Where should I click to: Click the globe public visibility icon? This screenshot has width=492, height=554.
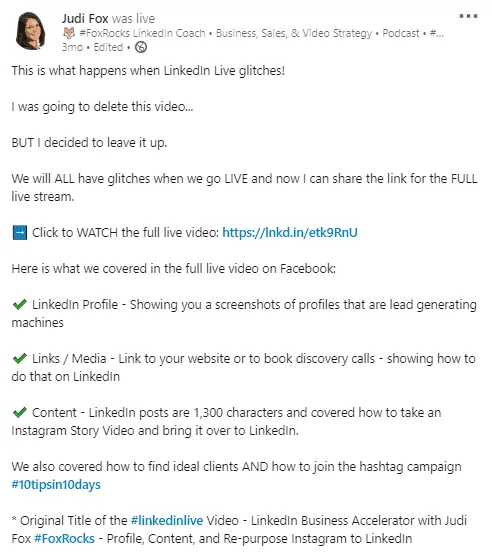point(141,47)
